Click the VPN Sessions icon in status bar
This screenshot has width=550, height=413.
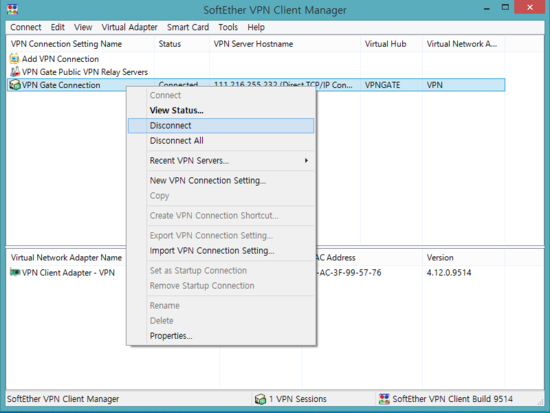click(x=260, y=399)
